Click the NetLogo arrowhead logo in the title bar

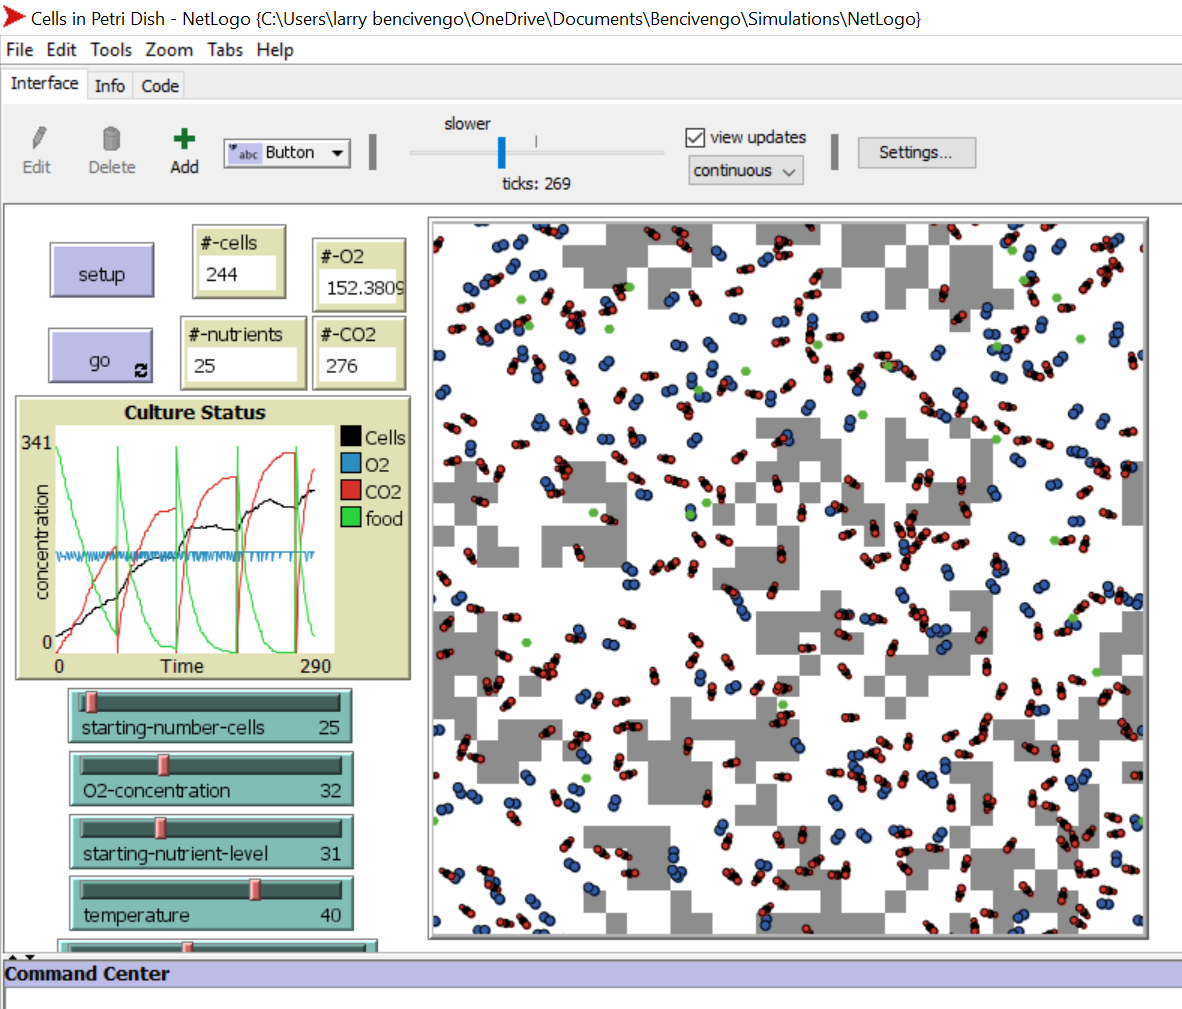pos(14,17)
